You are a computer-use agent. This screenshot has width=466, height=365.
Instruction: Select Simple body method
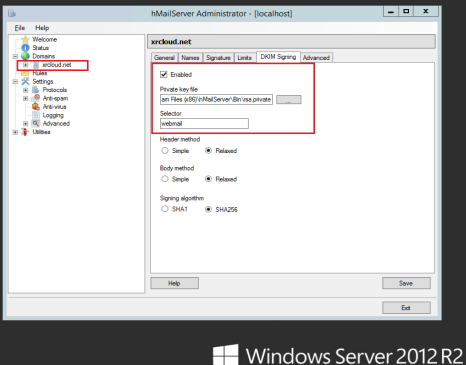165,179
